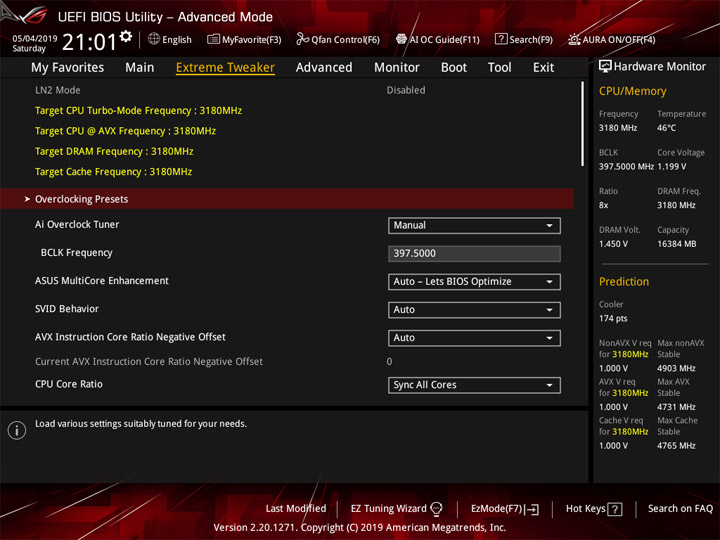This screenshot has width=720, height=540.
Task: Expand Overclocking Presets submenu
Action: [287, 199]
